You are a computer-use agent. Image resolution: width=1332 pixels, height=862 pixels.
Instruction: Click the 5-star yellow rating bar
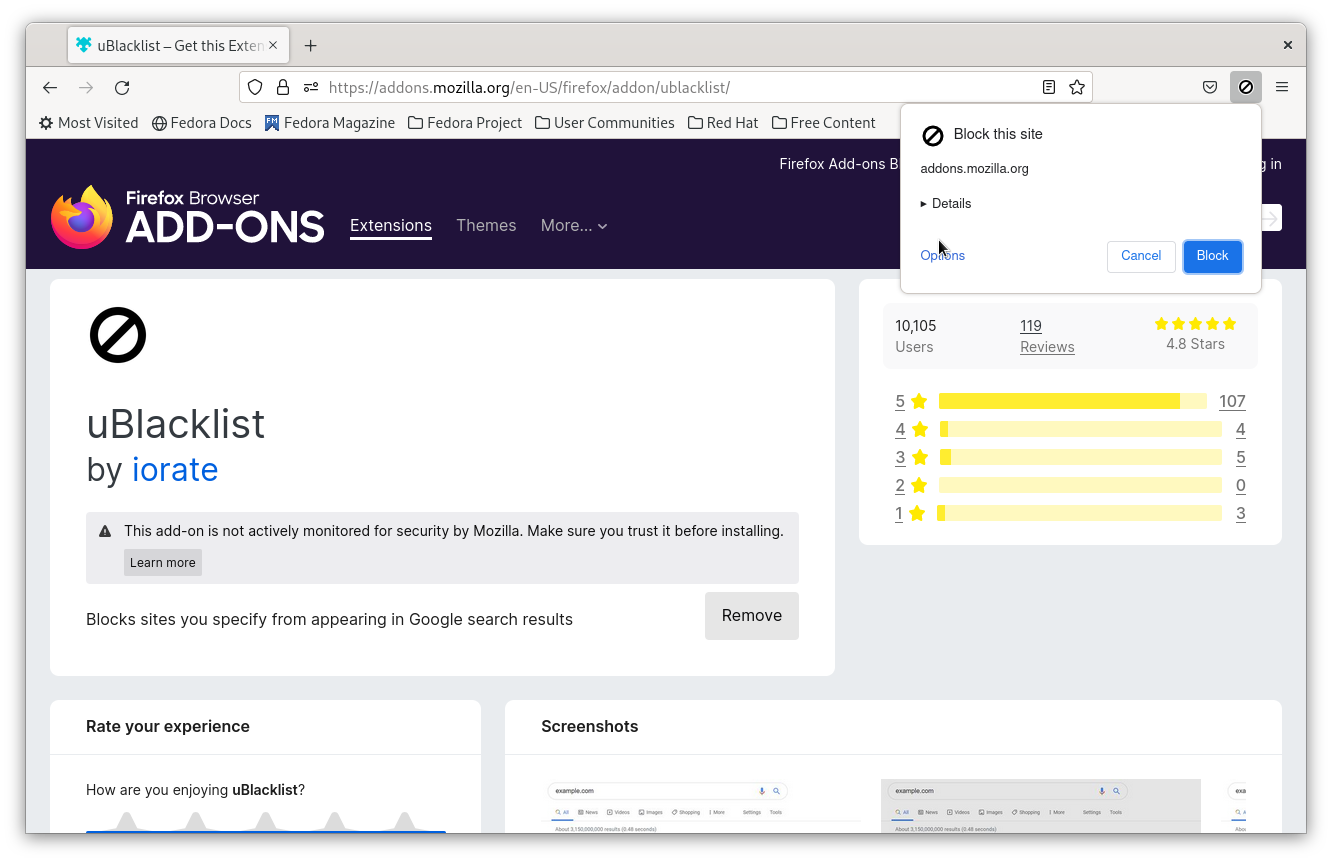tap(1073, 401)
